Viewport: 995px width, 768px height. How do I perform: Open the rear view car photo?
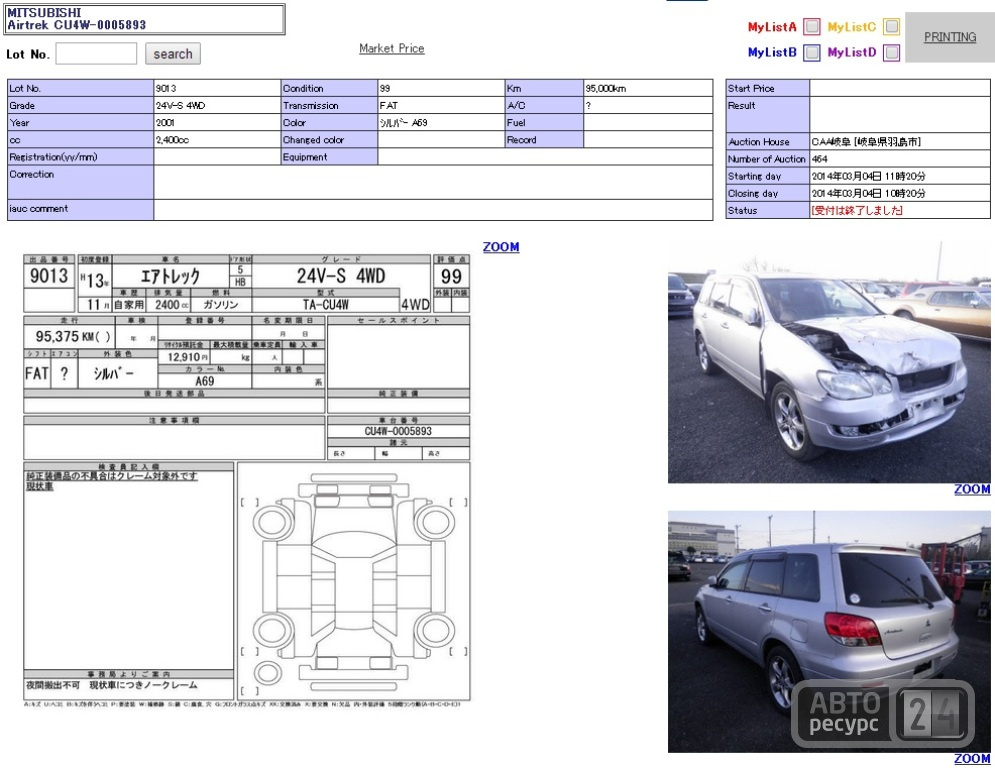pyautogui.click(x=829, y=632)
